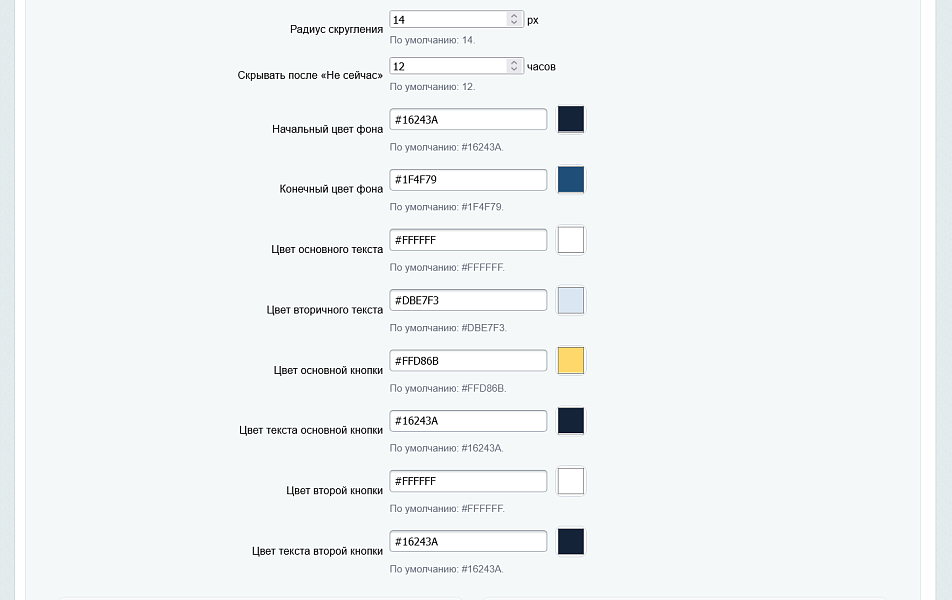Click the #DBE7F3 hex input field
The image size is (952, 600).
(x=468, y=300)
